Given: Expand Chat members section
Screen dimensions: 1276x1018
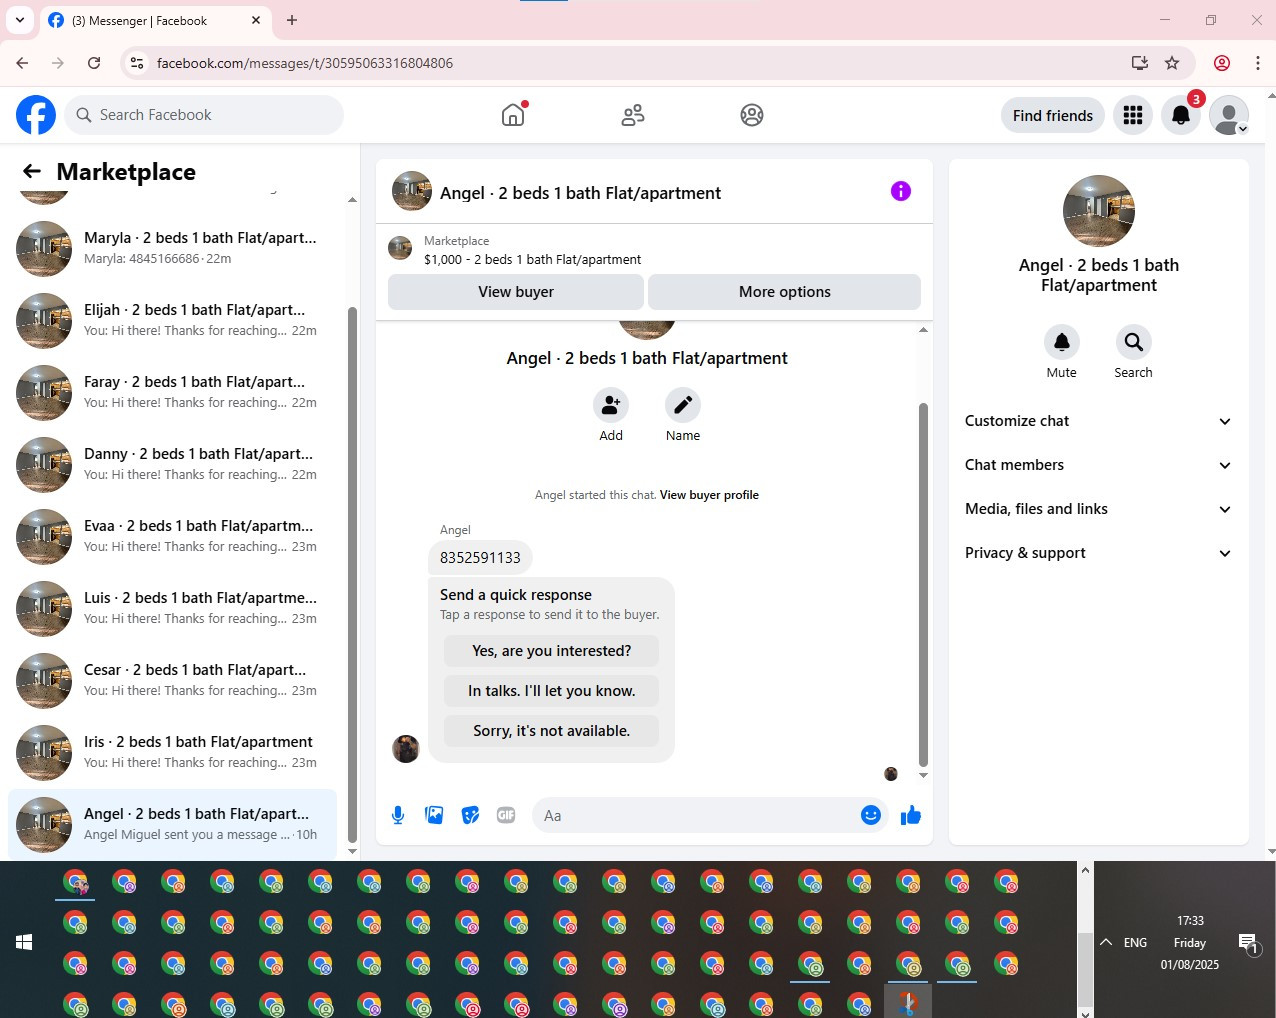Looking at the screenshot, I should (x=1098, y=465).
